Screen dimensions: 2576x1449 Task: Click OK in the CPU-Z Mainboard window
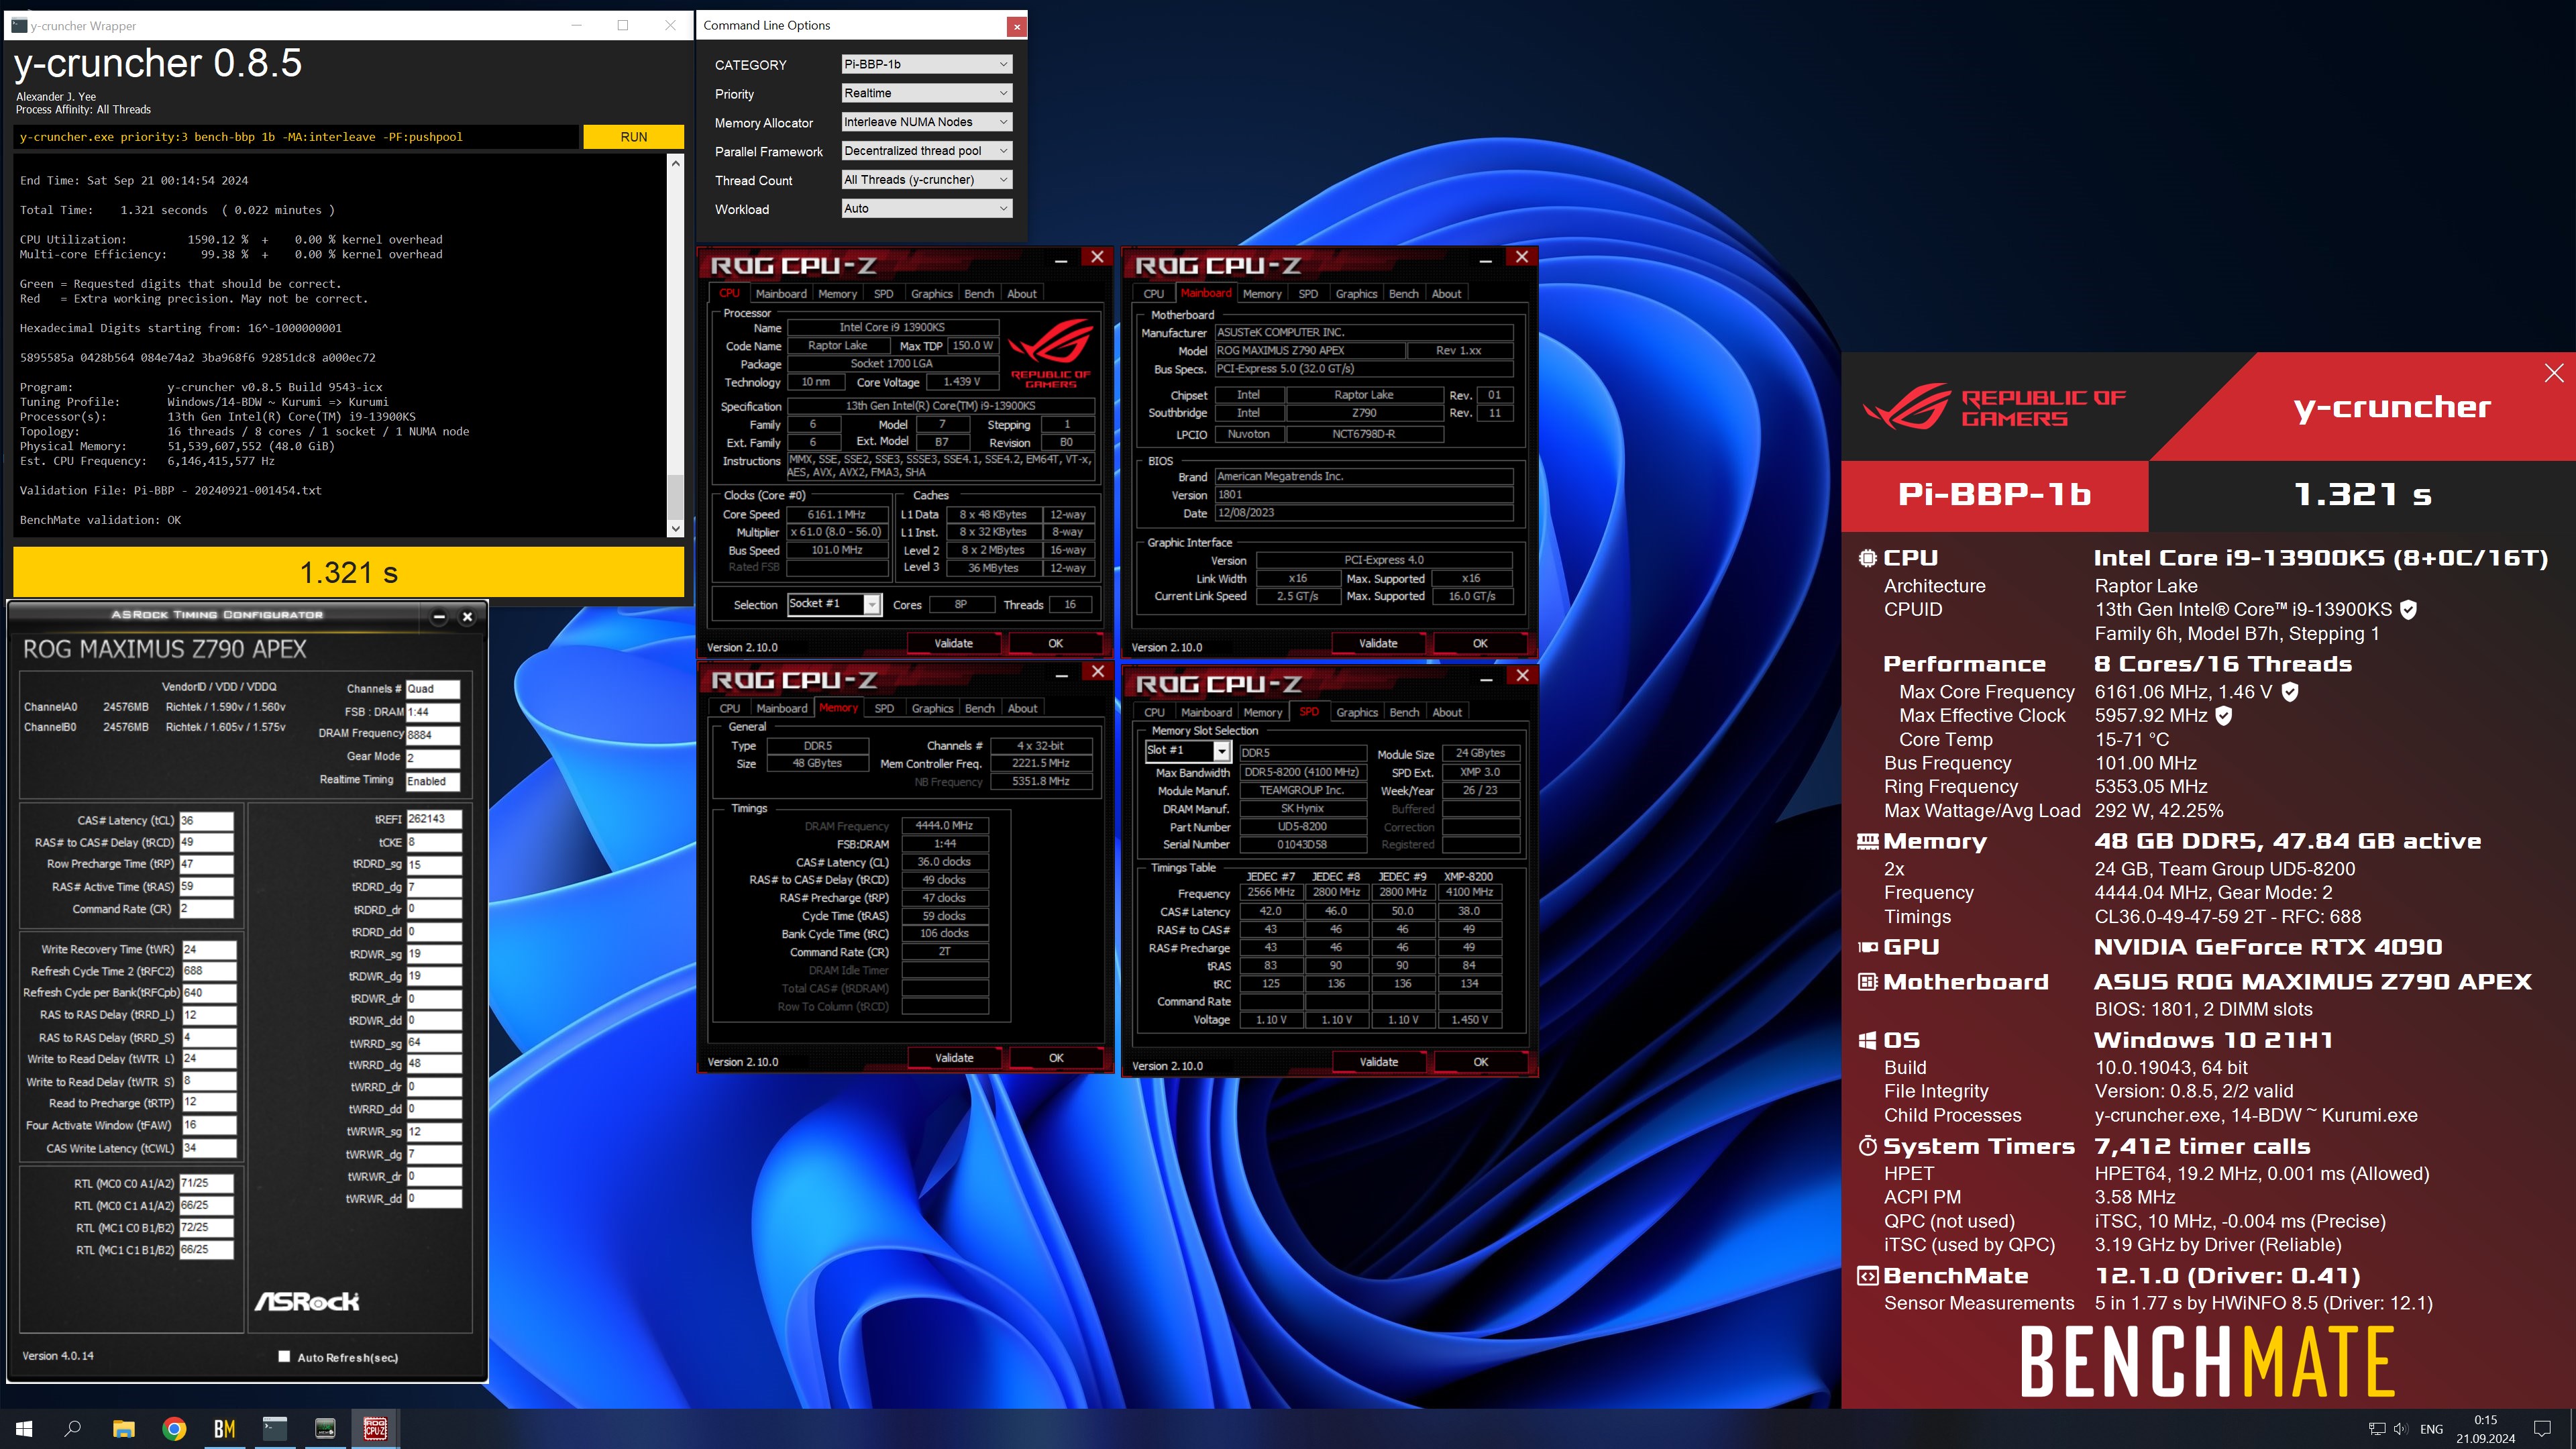point(1480,643)
